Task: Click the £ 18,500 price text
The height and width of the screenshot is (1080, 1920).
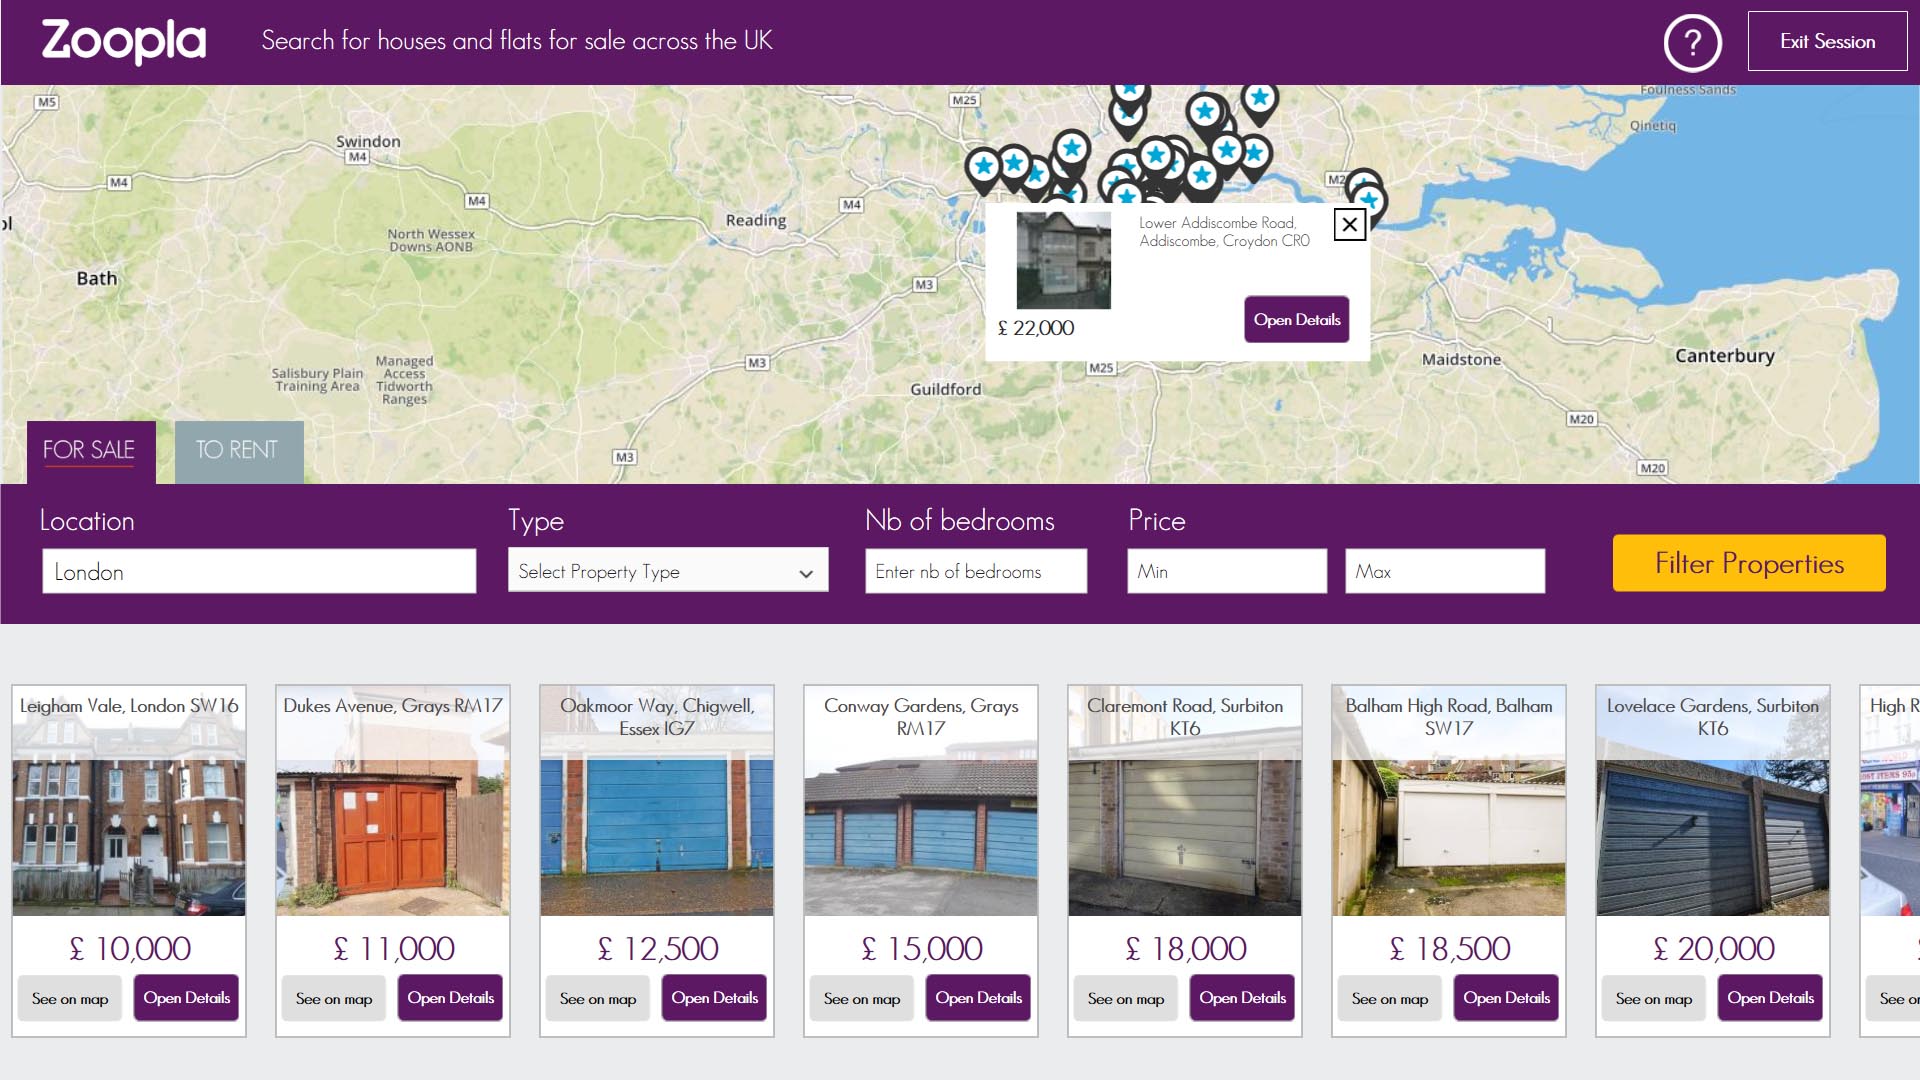Action: pos(1450,948)
